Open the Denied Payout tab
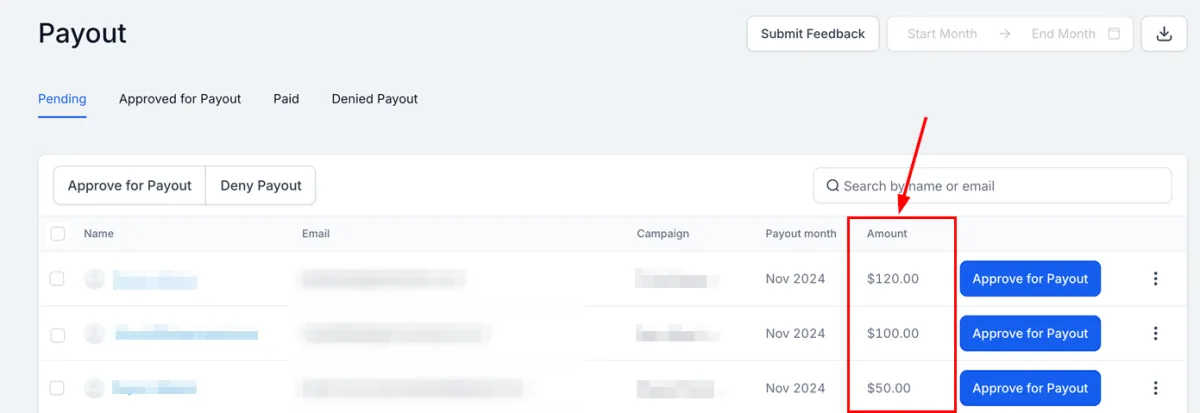Screen dimensions: 1200x413 point(375,99)
